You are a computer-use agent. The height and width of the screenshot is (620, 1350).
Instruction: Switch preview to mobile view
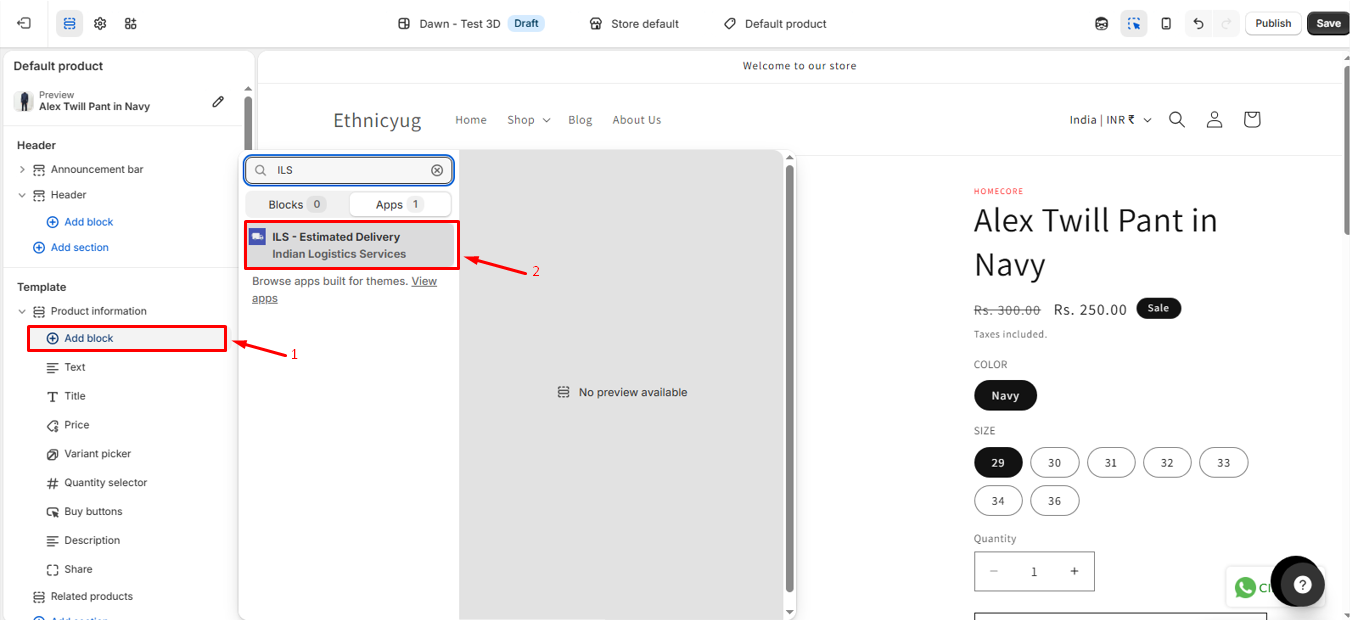pos(1166,22)
